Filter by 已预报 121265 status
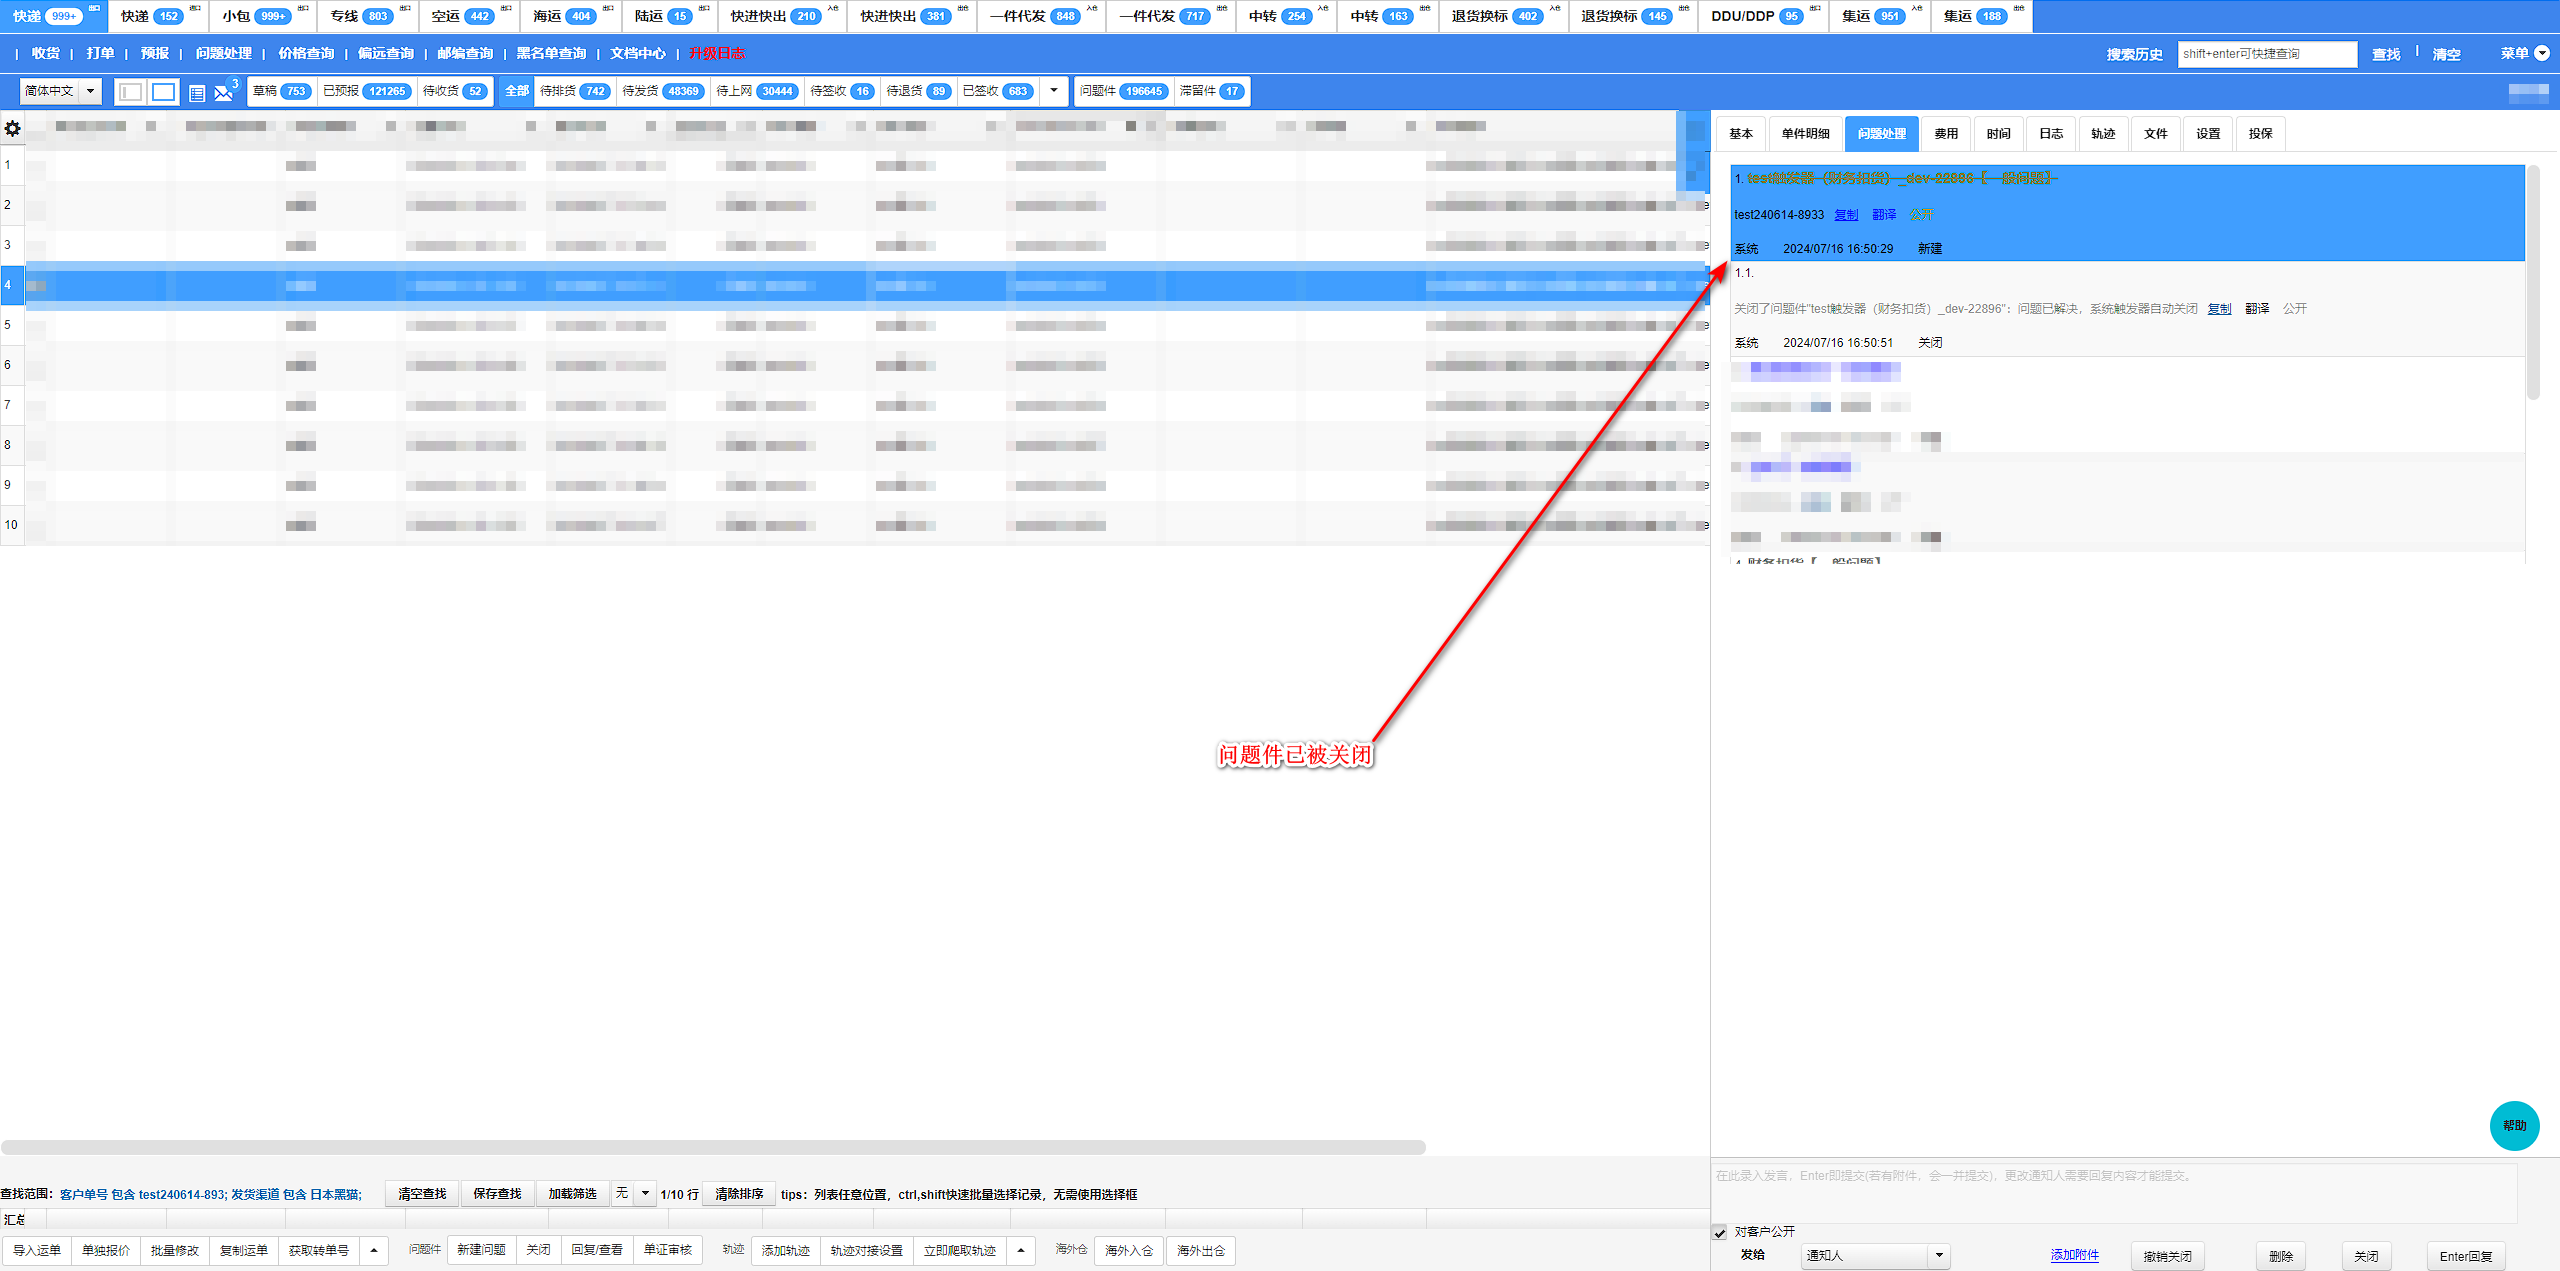This screenshot has width=2560, height=1271. point(366,91)
